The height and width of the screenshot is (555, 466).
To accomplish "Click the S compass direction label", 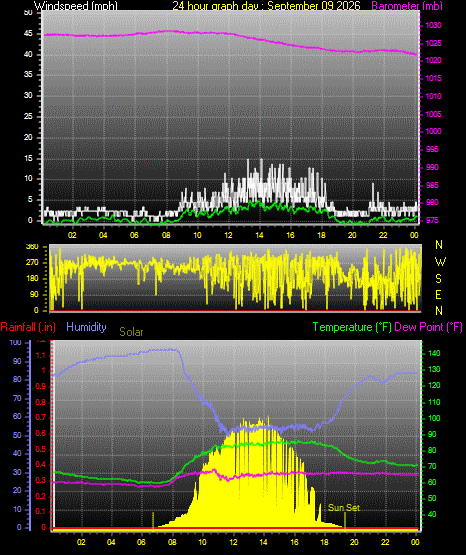I will [x=438, y=279].
